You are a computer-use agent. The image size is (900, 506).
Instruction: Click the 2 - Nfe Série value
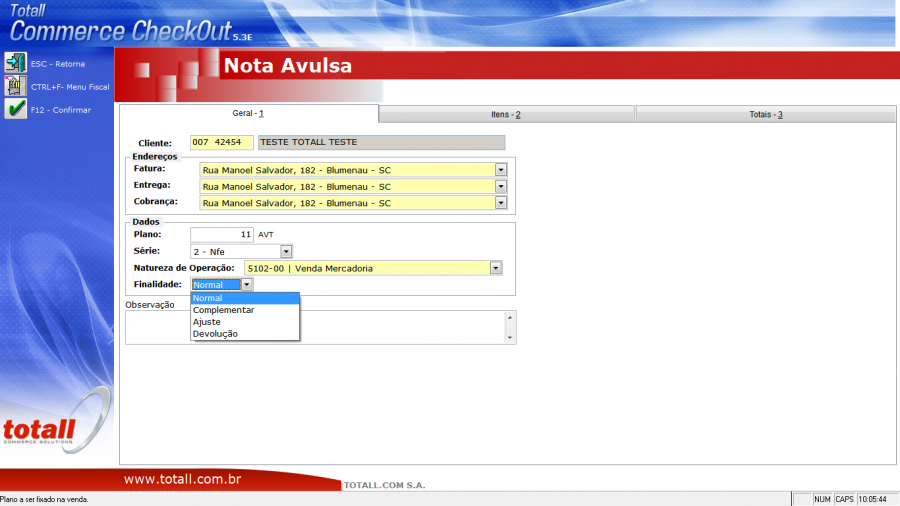pyautogui.click(x=209, y=252)
